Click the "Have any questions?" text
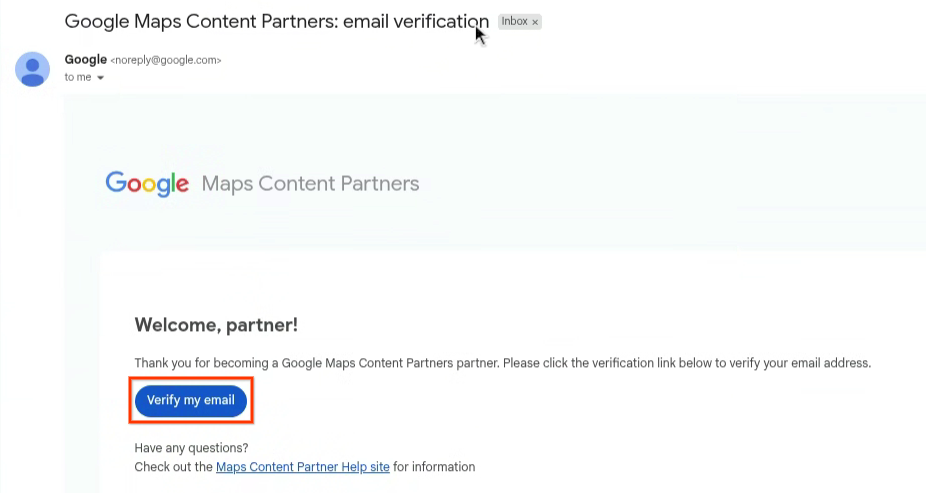 191,448
